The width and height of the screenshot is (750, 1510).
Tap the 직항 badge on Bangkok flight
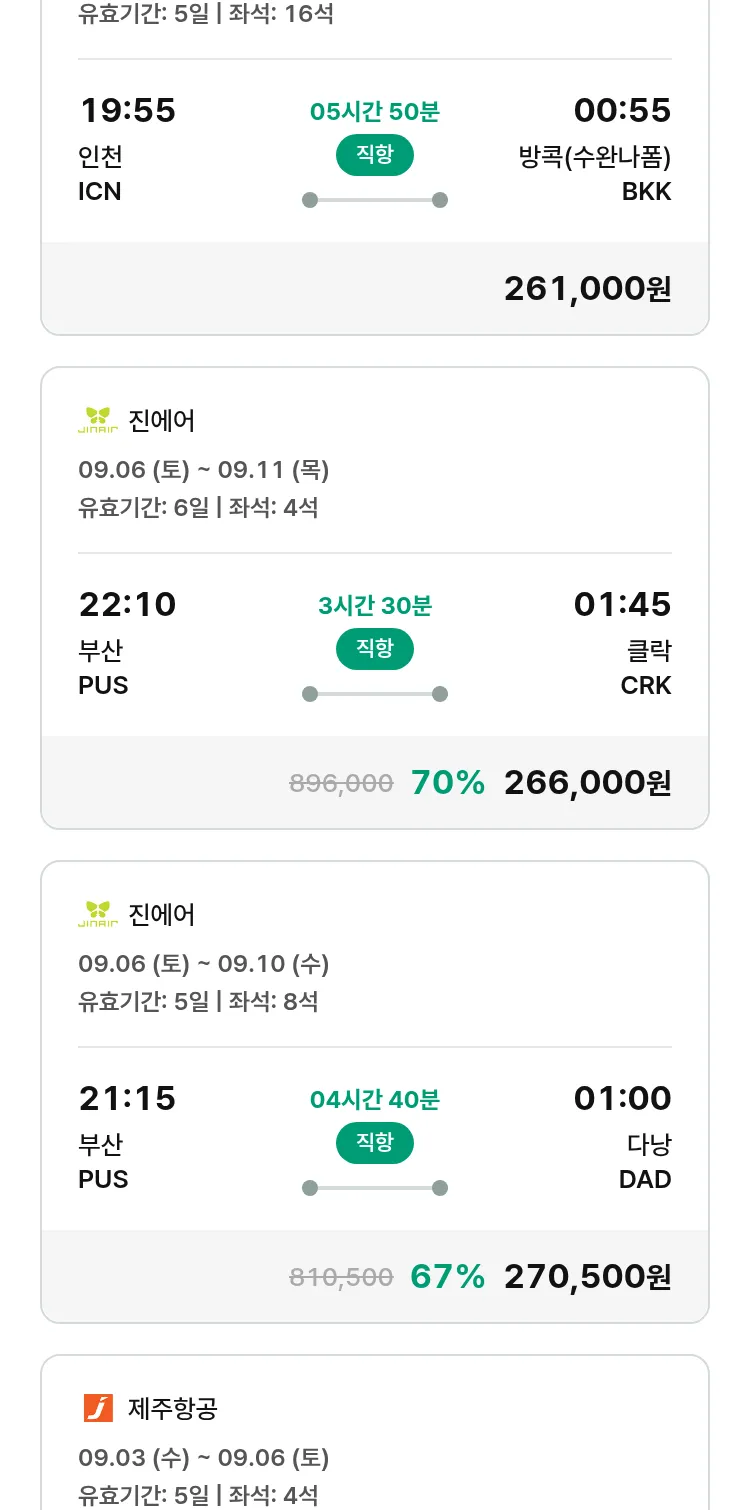pyautogui.click(x=375, y=155)
